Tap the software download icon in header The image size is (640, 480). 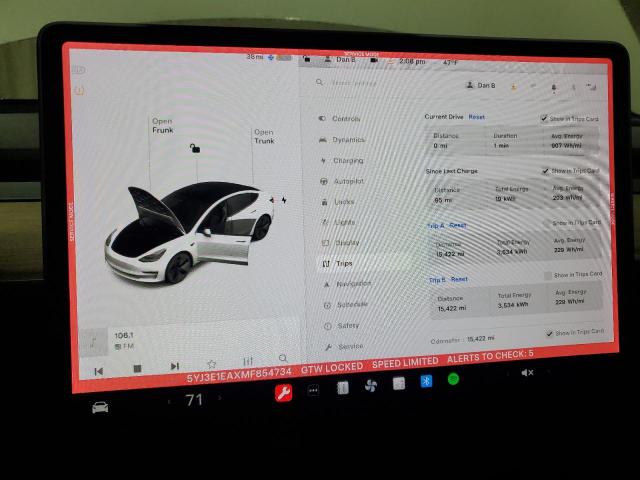click(x=513, y=87)
